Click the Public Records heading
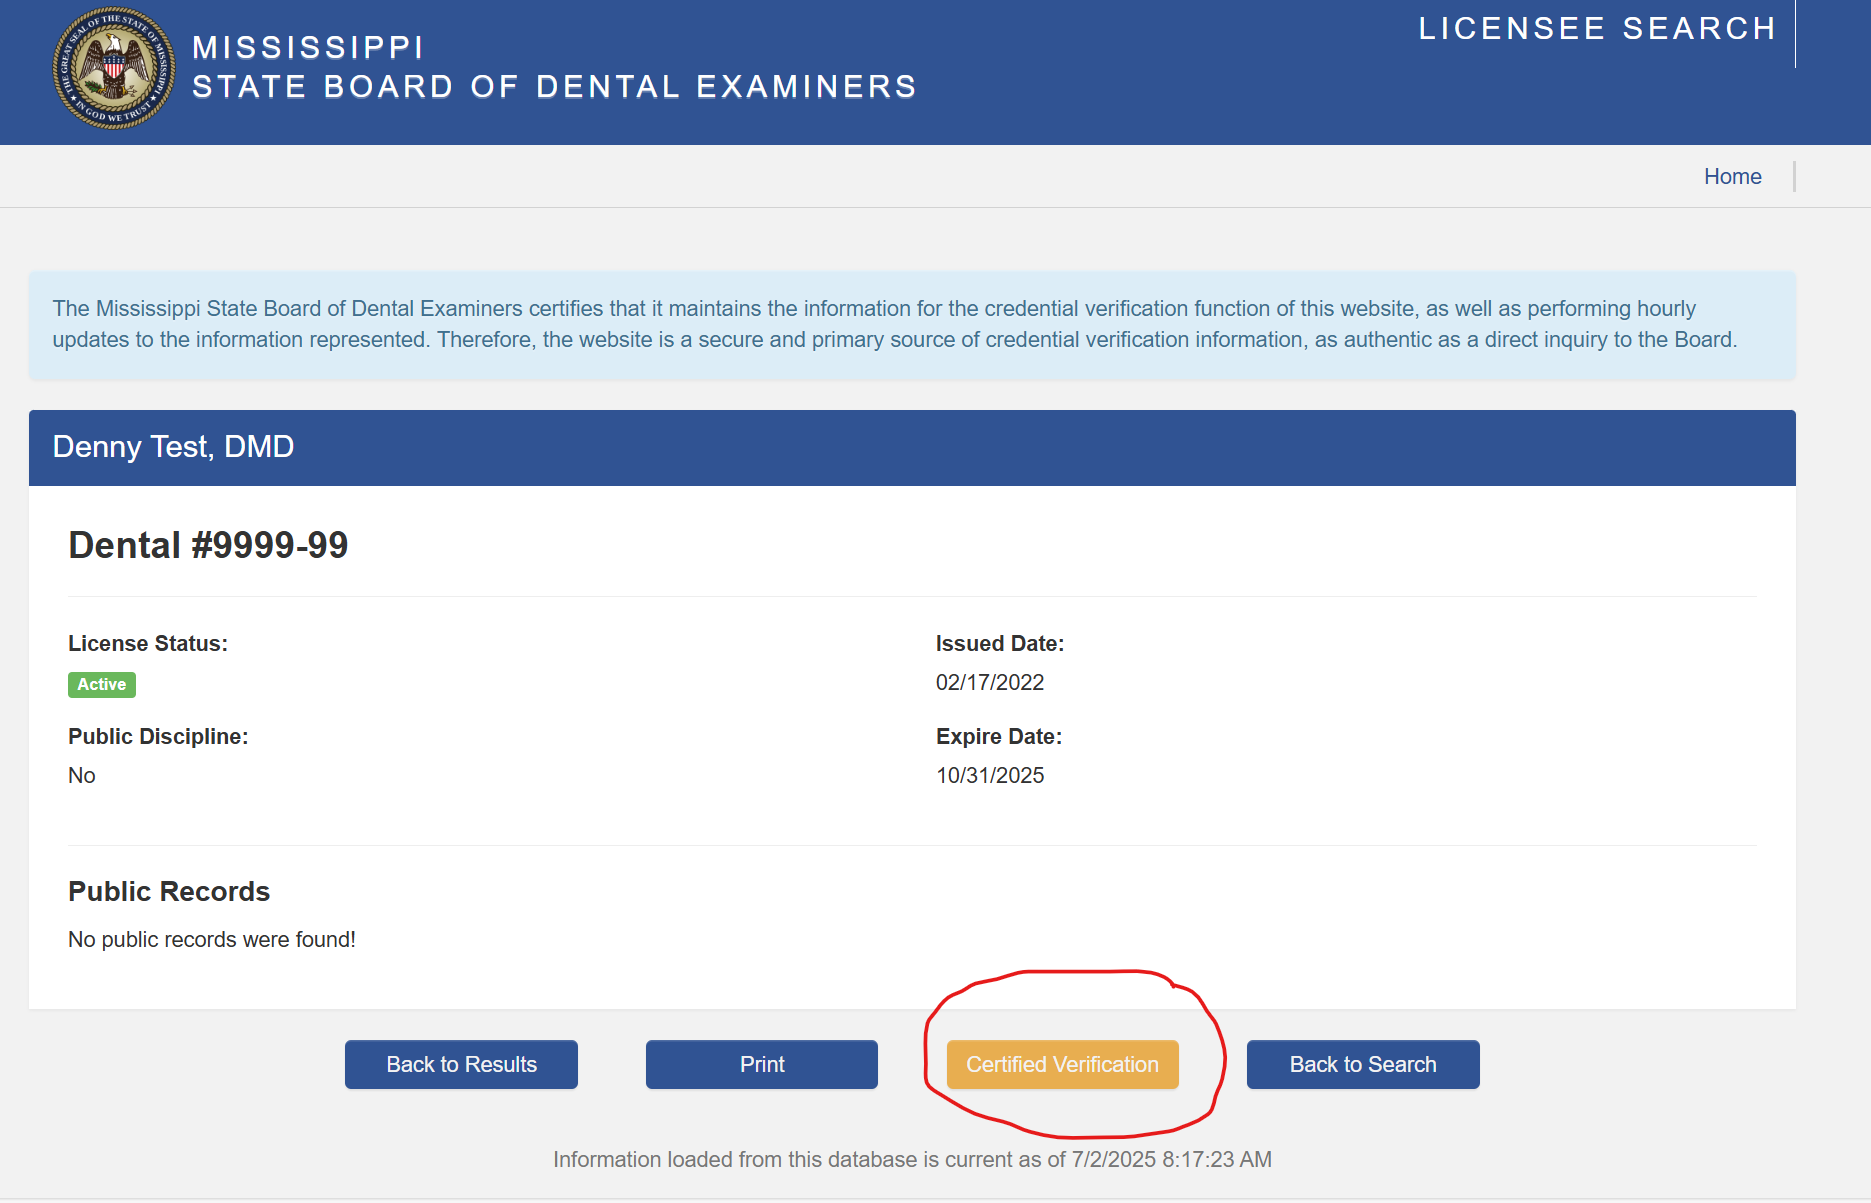Image resolution: width=1871 pixels, height=1203 pixels. click(169, 892)
